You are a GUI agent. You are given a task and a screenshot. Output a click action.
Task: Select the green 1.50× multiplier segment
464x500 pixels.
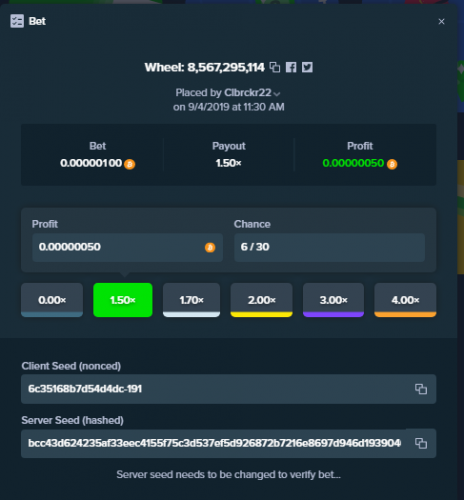[123, 300]
